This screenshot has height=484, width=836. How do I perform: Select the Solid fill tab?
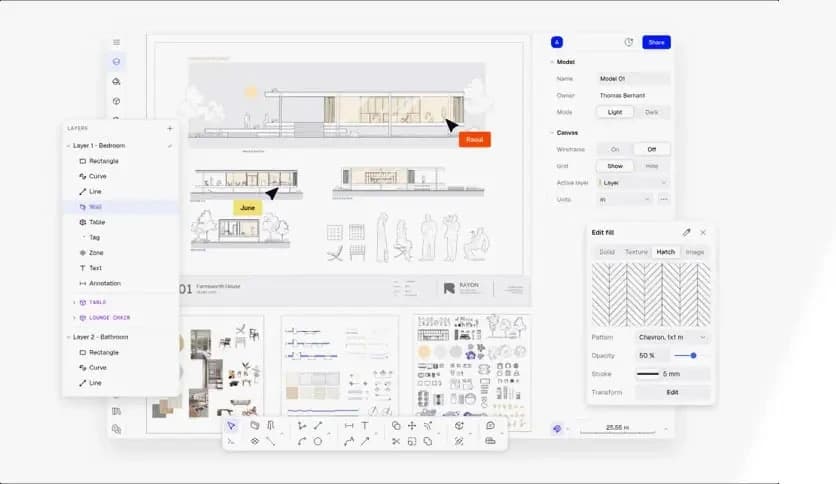coord(607,252)
